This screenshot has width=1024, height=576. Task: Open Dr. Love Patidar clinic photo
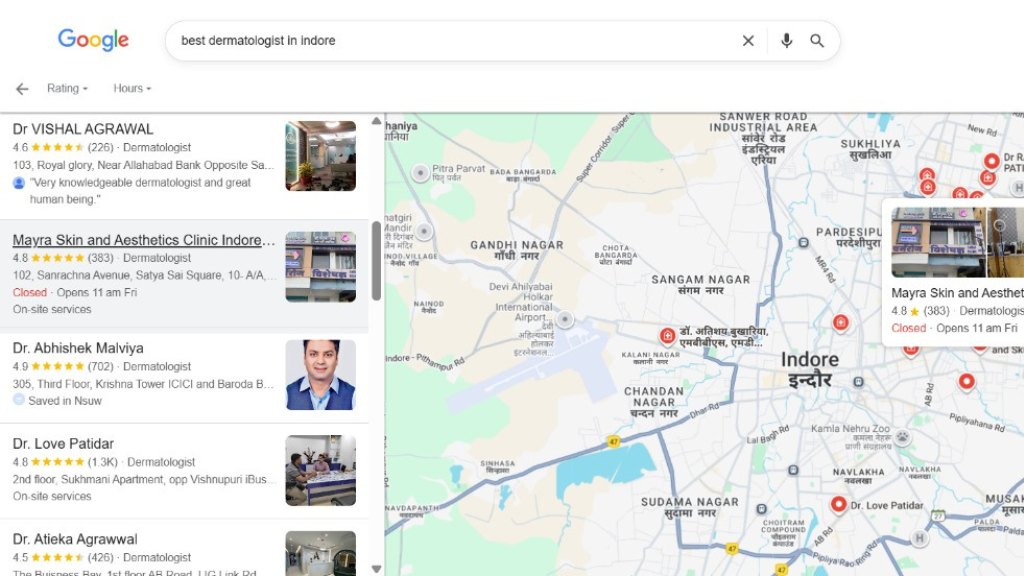320,470
